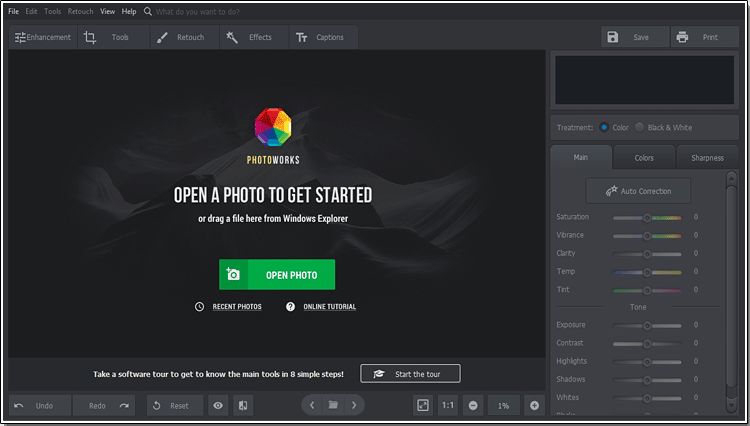
Task: Click the before/after compare icon
Action: pyautogui.click(x=243, y=405)
